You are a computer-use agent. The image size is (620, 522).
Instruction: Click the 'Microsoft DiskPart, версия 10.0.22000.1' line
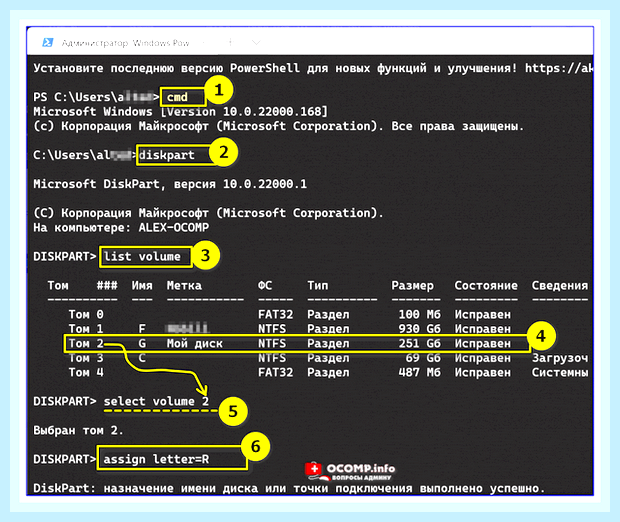tap(170, 184)
